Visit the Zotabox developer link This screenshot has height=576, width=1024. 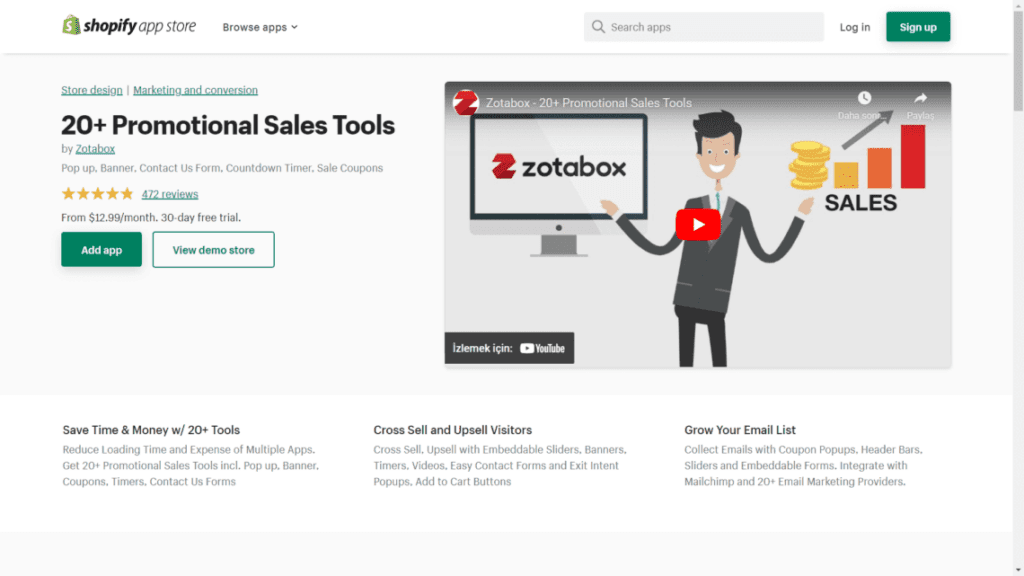coord(95,148)
